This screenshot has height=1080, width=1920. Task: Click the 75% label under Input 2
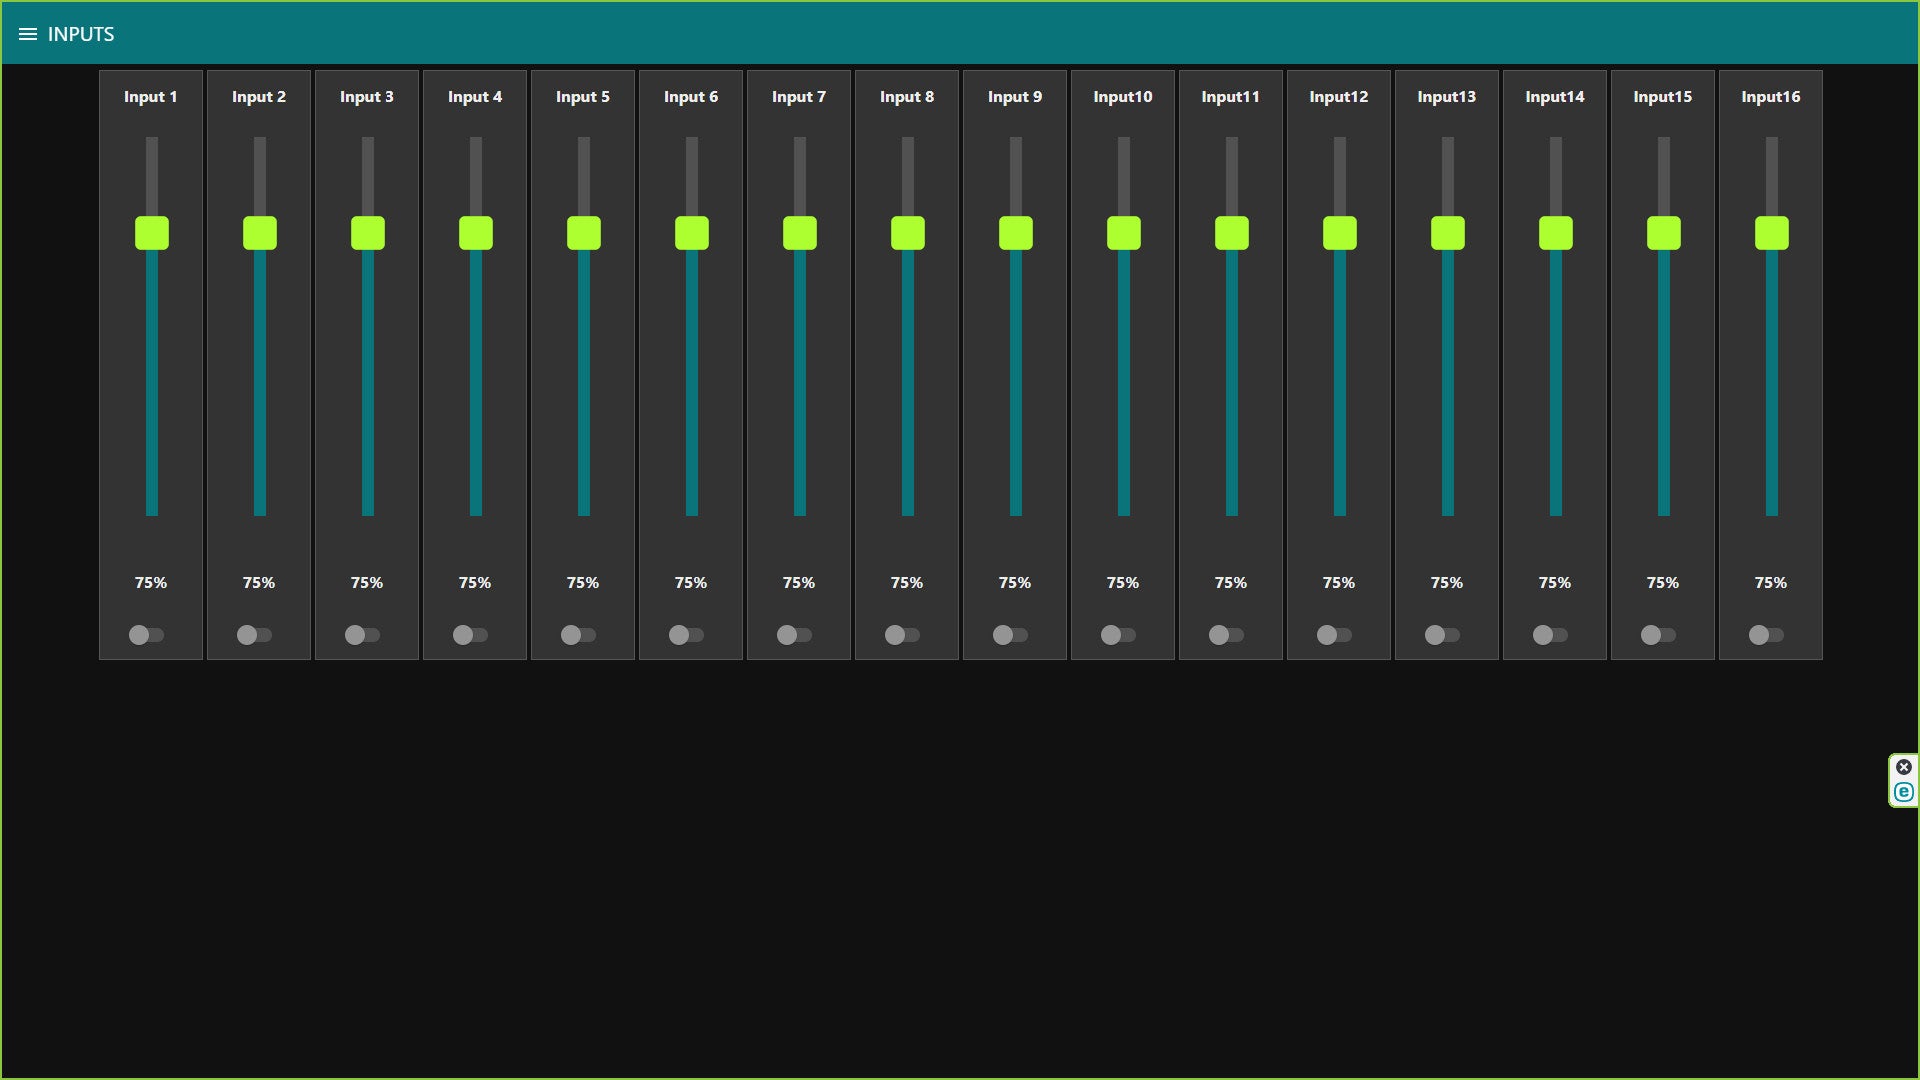(259, 582)
